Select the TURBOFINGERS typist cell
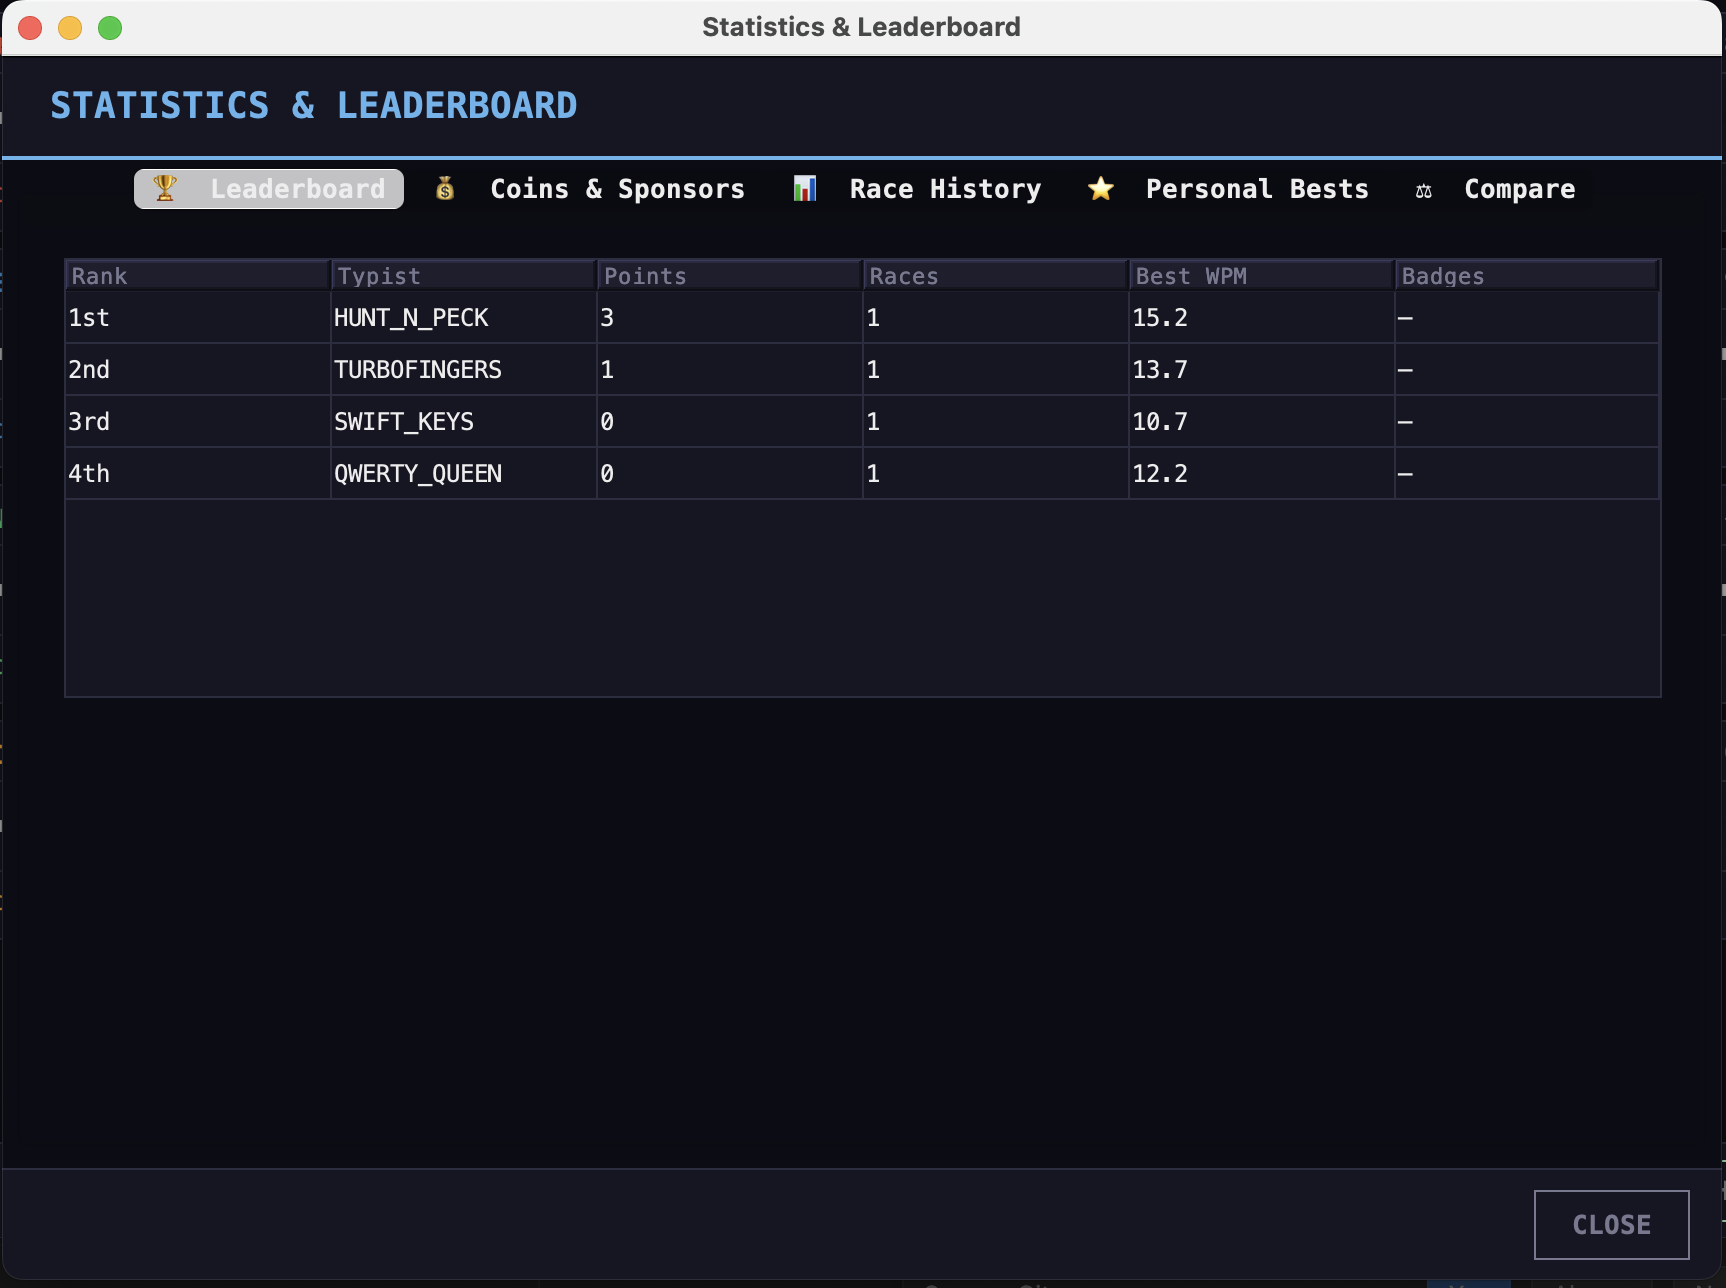 (464, 370)
